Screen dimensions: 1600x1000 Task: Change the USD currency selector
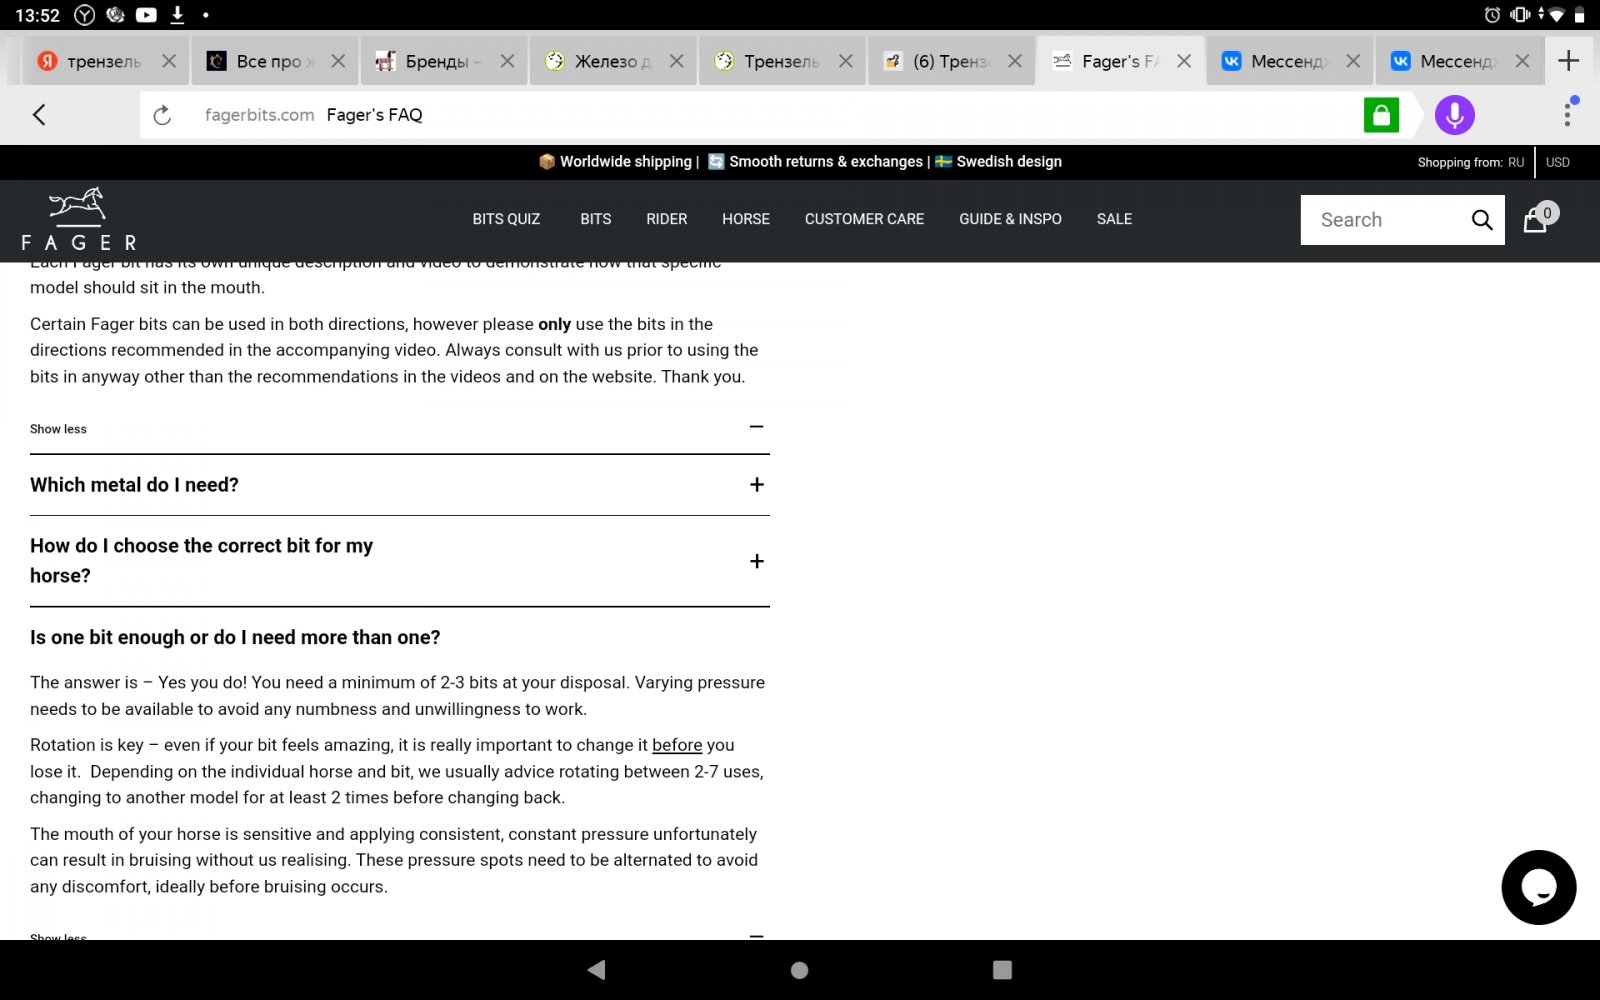pos(1558,162)
